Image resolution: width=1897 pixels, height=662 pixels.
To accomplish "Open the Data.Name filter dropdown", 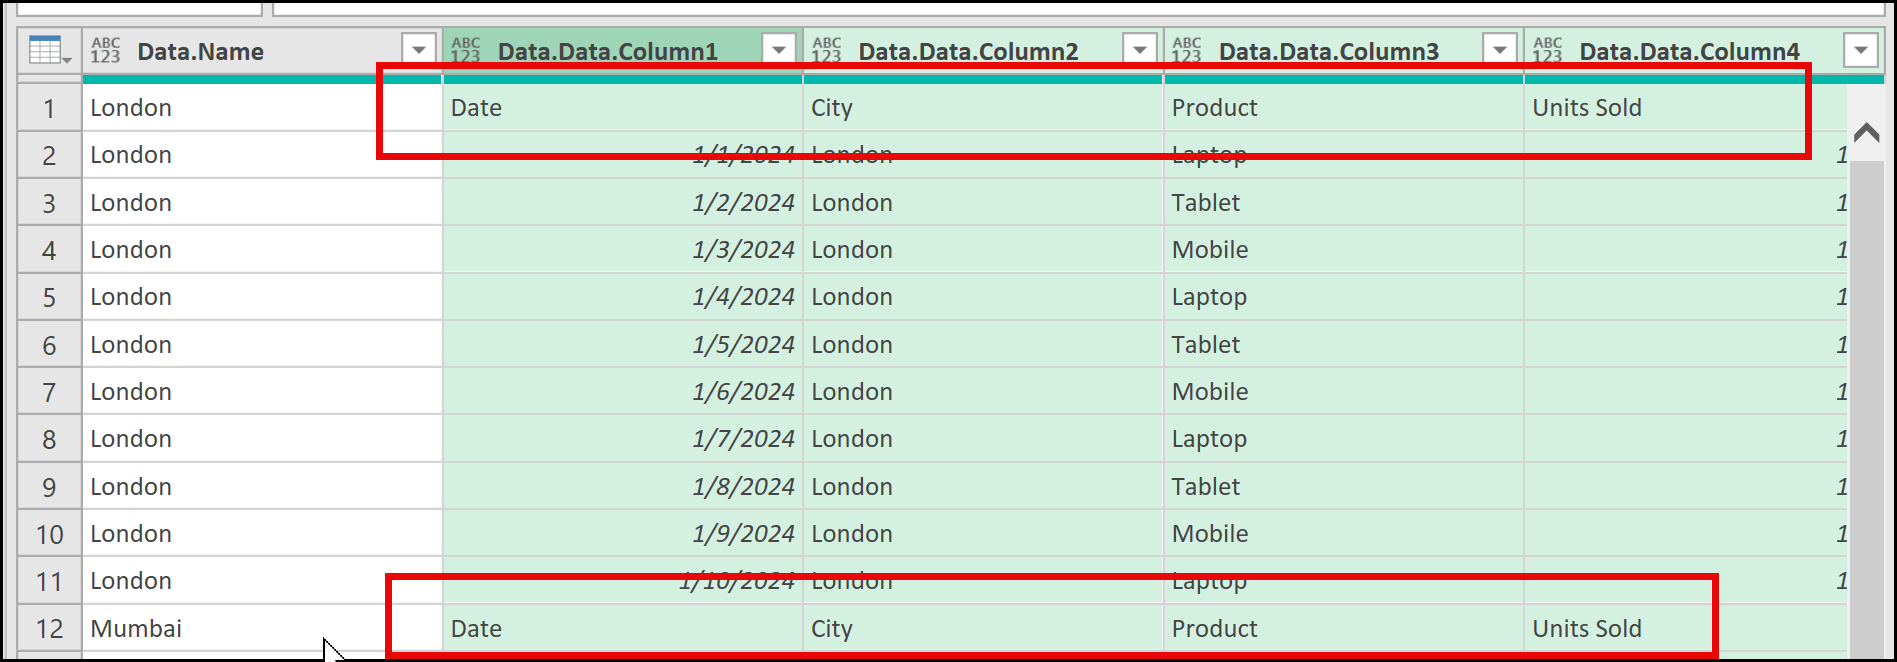I will point(419,50).
